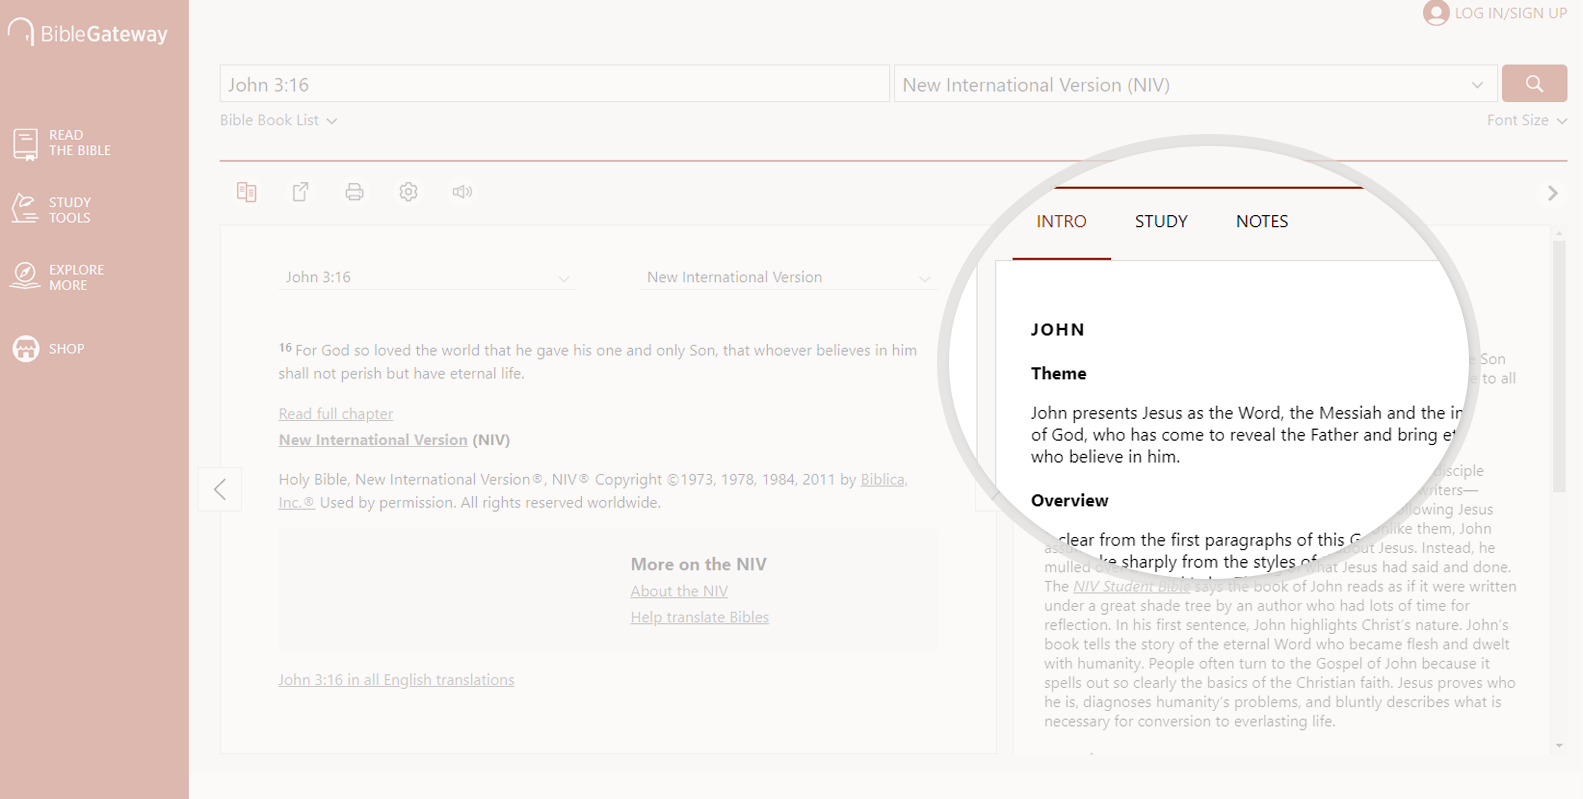Open John 3:16 passage selector dropdown
This screenshot has width=1583, height=799.
click(427, 277)
